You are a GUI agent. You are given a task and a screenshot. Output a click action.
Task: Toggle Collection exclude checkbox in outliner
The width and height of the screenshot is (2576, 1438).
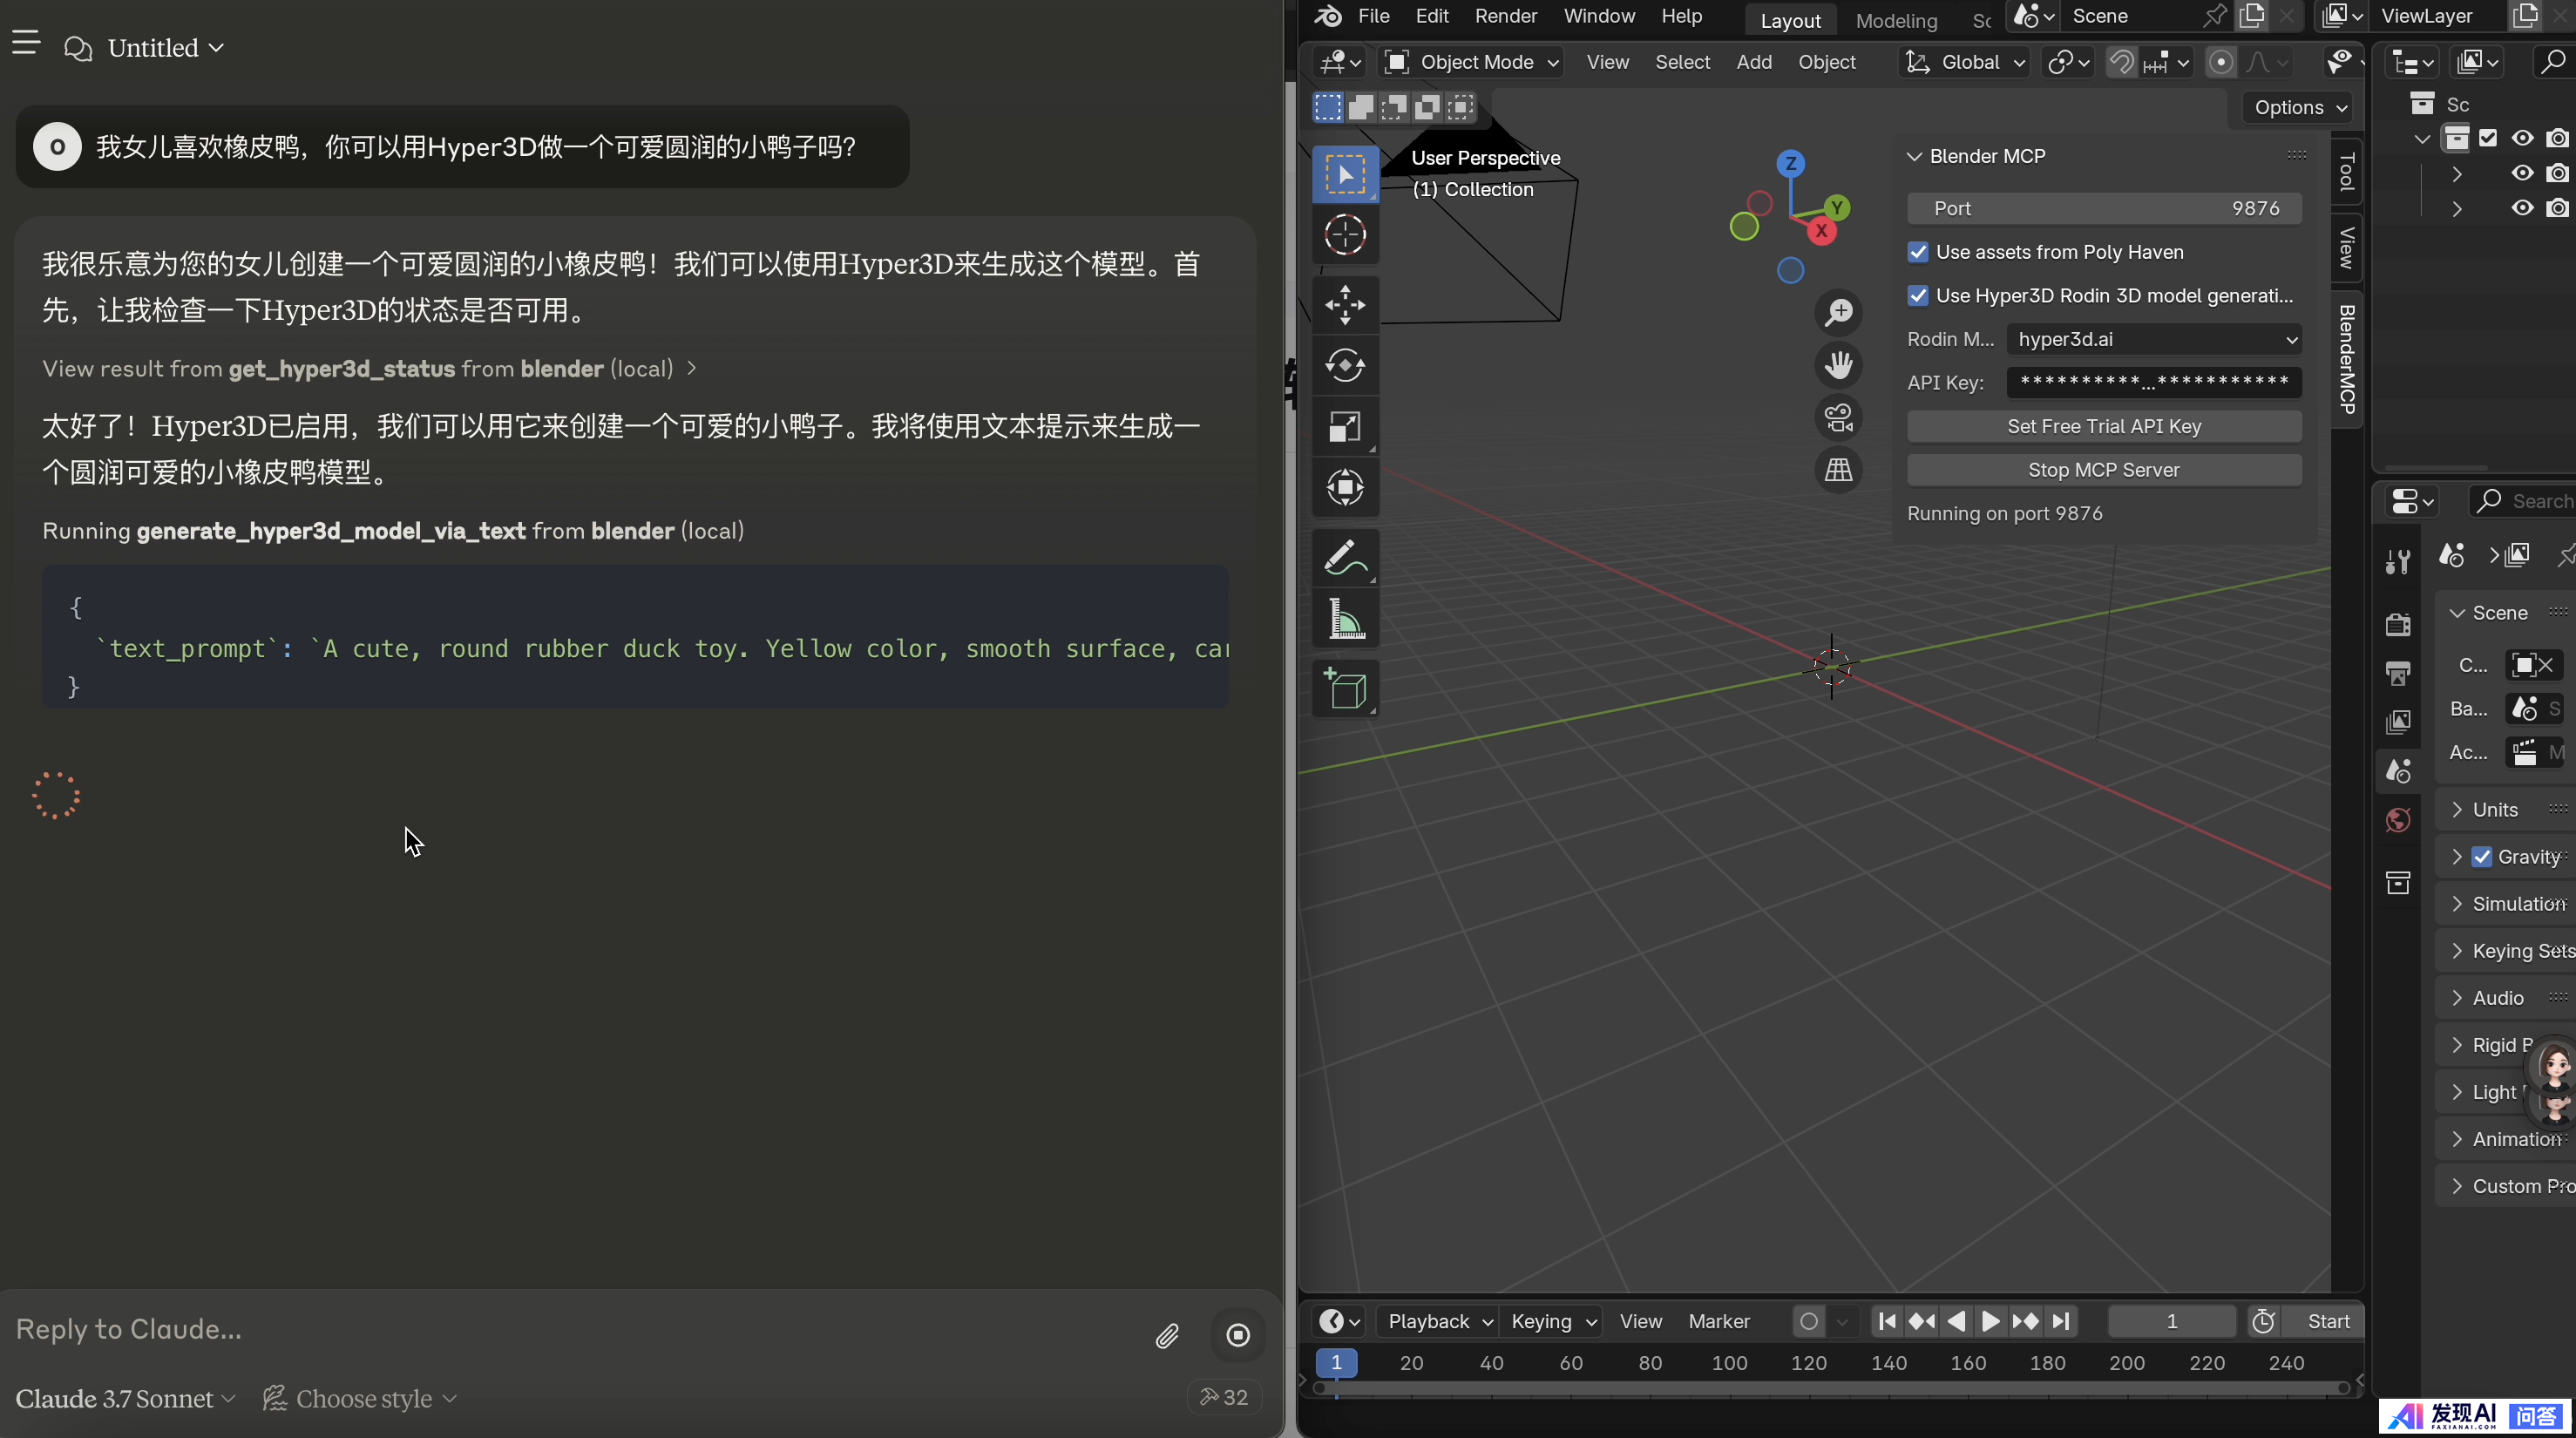(x=2488, y=138)
